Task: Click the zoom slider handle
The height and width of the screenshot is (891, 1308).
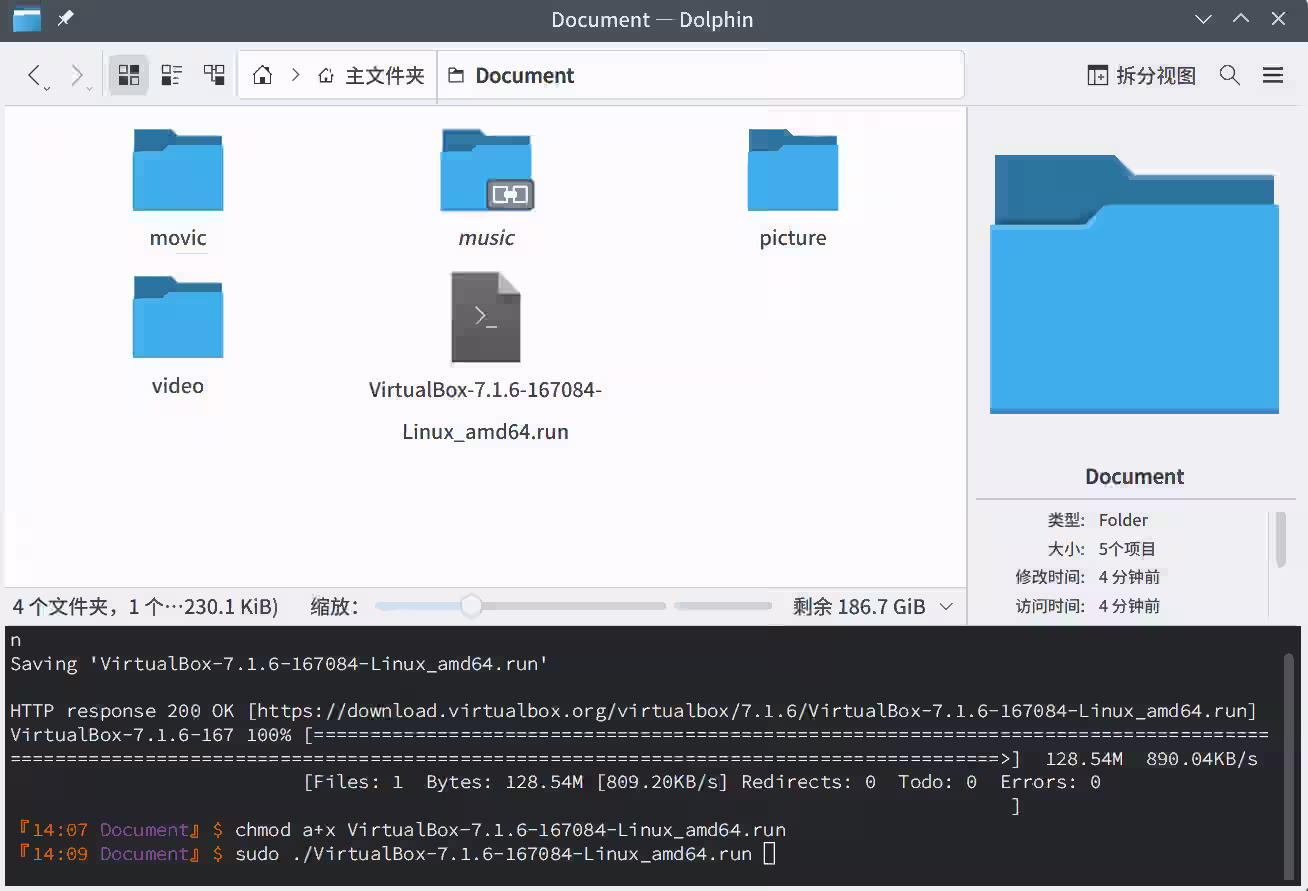Action: (471, 606)
